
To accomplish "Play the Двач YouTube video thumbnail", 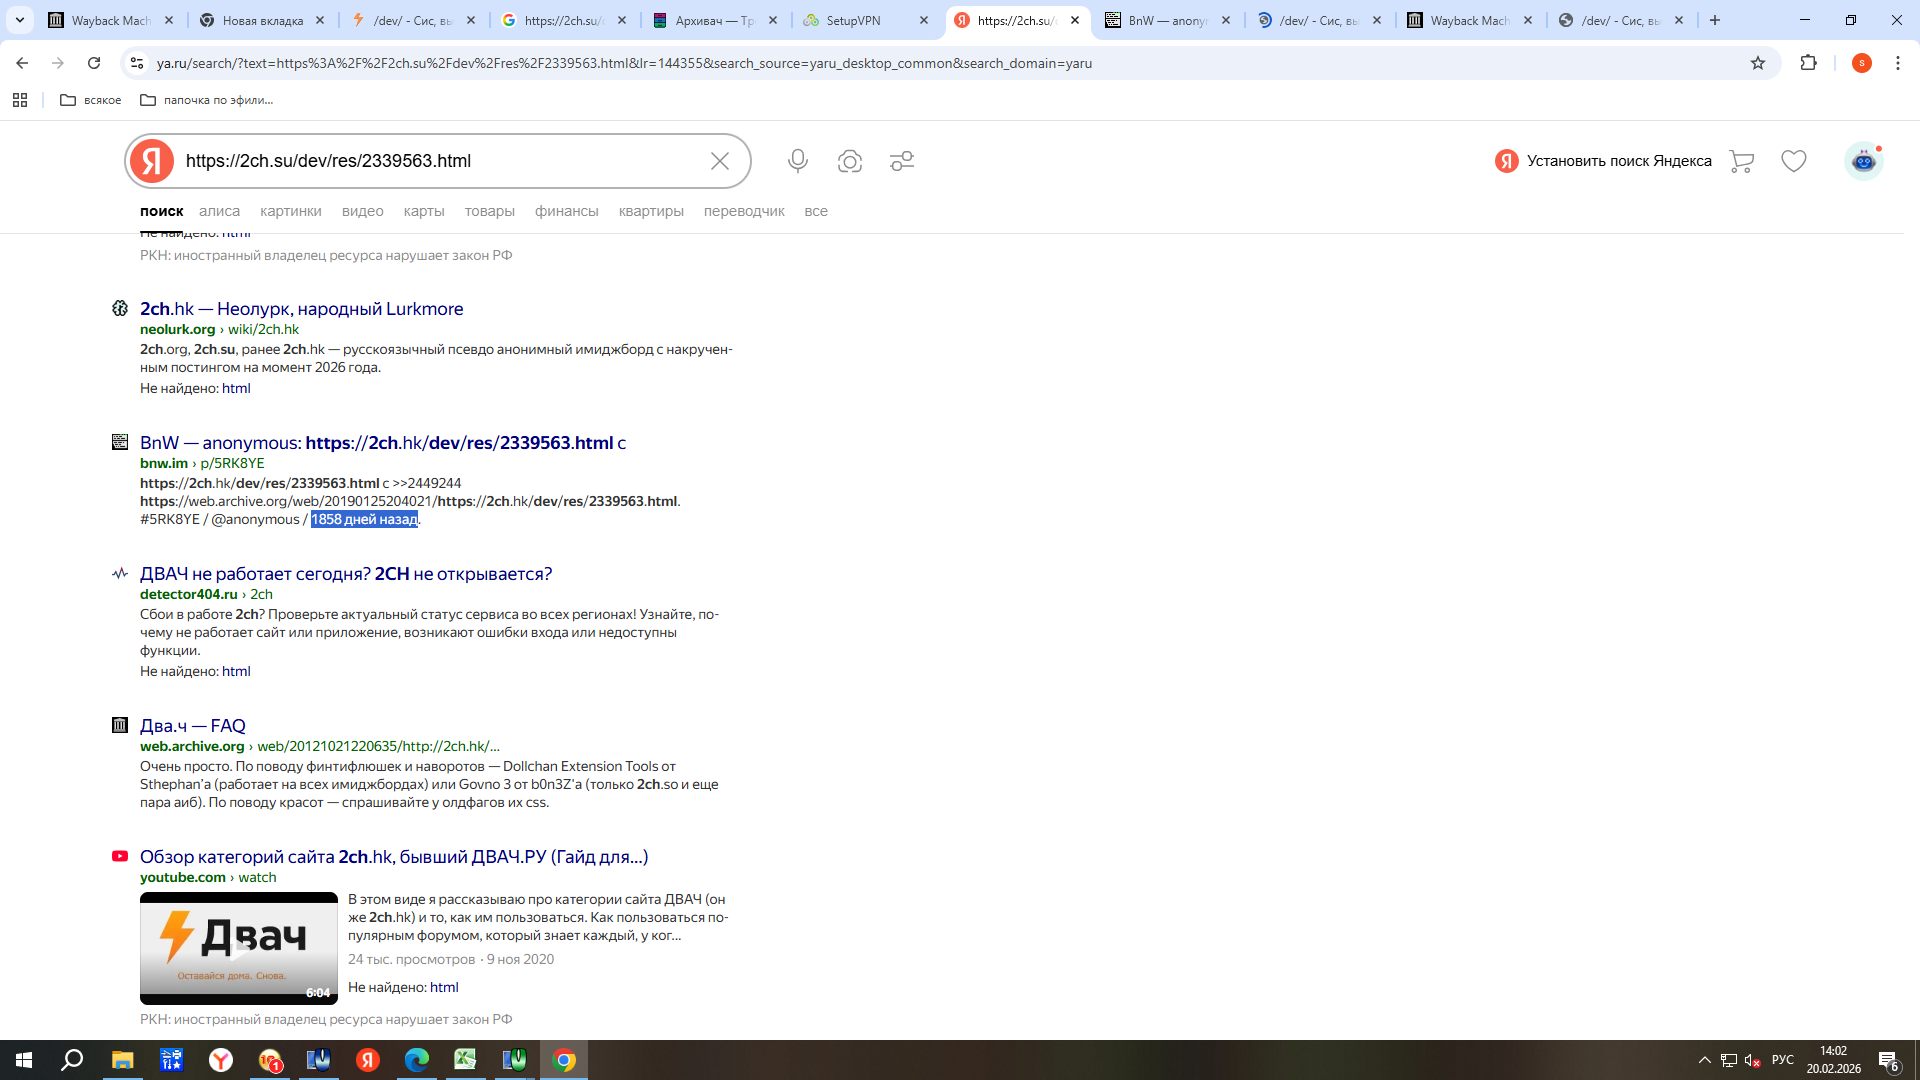I will [239, 948].
